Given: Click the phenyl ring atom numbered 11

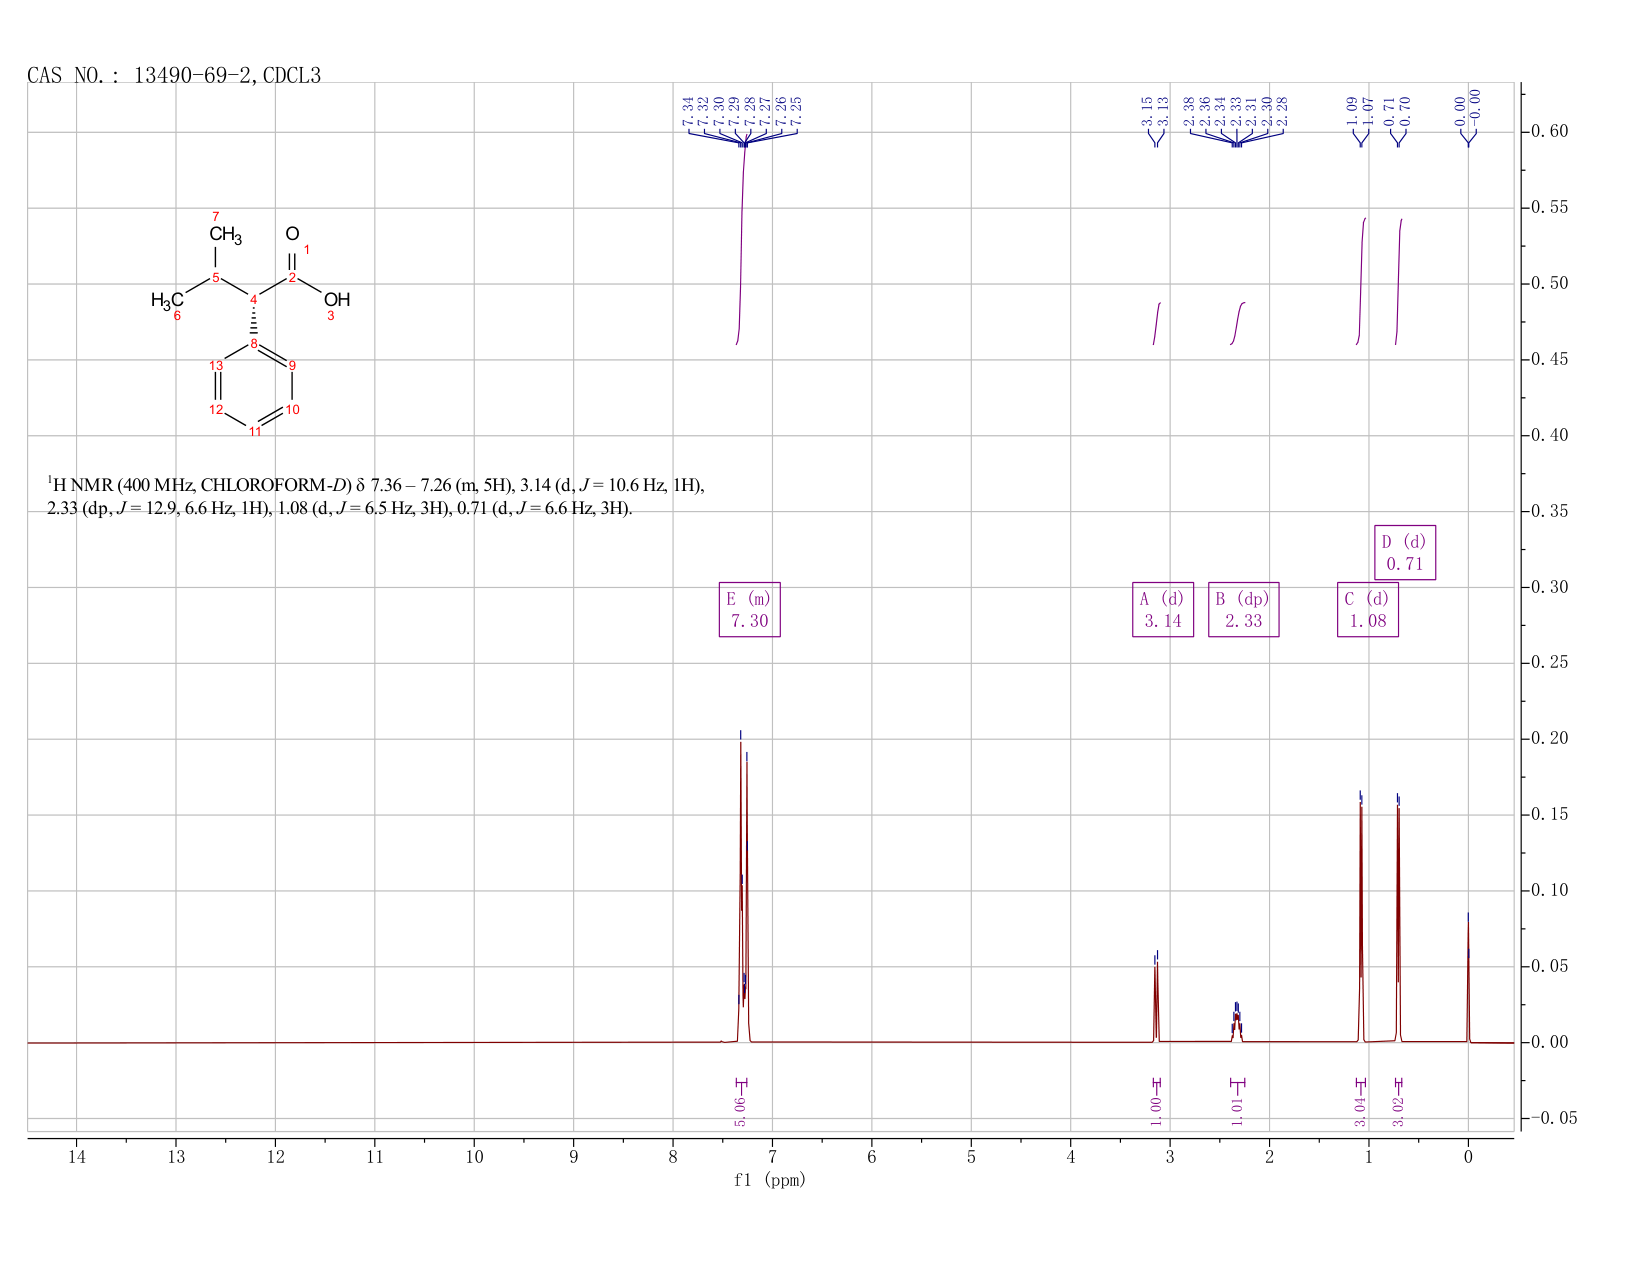Looking at the screenshot, I should pos(255,431).
